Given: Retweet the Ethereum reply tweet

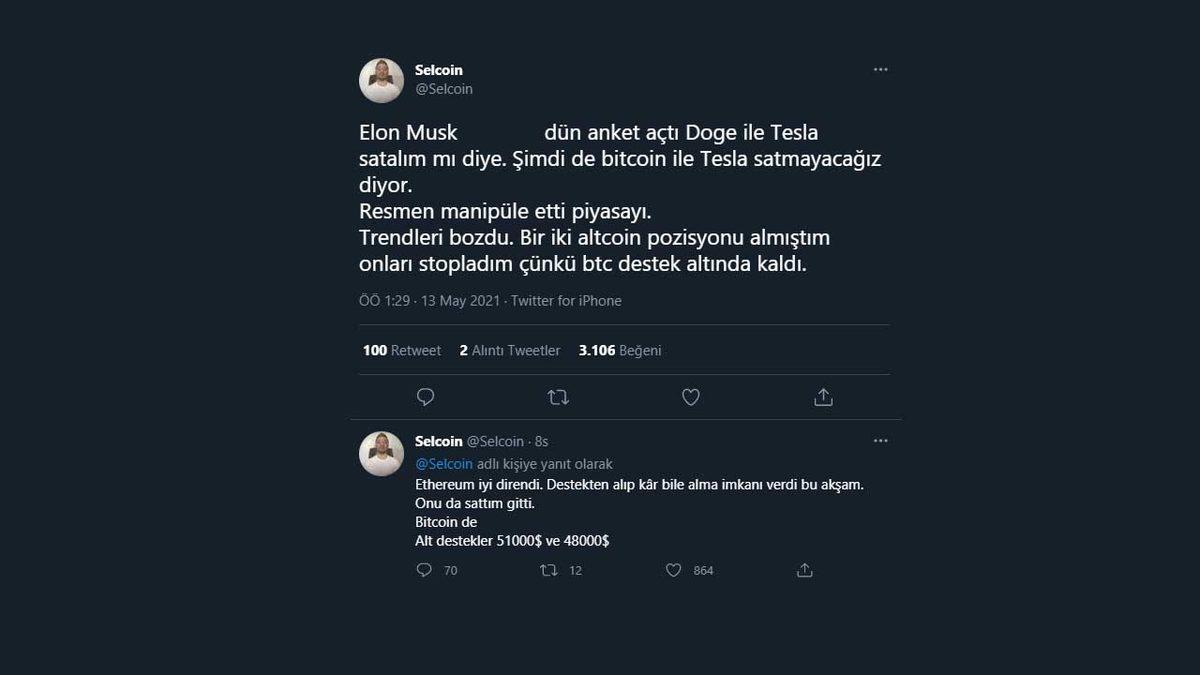Looking at the screenshot, I should click(547, 570).
